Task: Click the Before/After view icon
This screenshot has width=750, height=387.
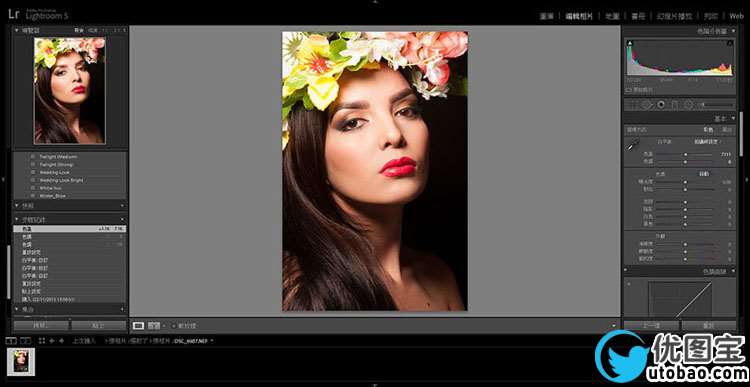Action: (x=154, y=325)
